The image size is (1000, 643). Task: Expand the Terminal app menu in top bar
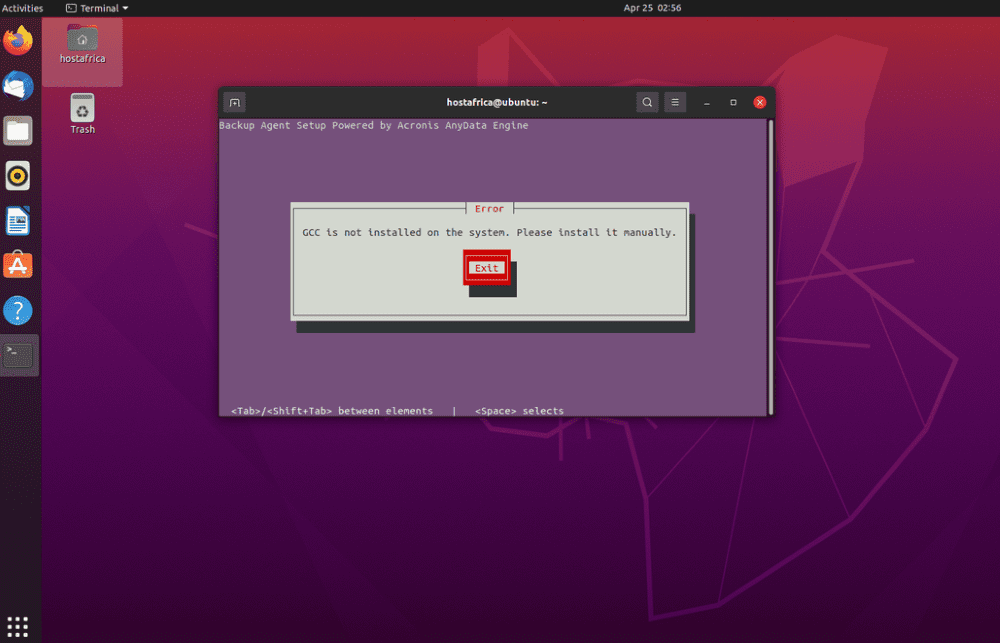coord(97,8)
